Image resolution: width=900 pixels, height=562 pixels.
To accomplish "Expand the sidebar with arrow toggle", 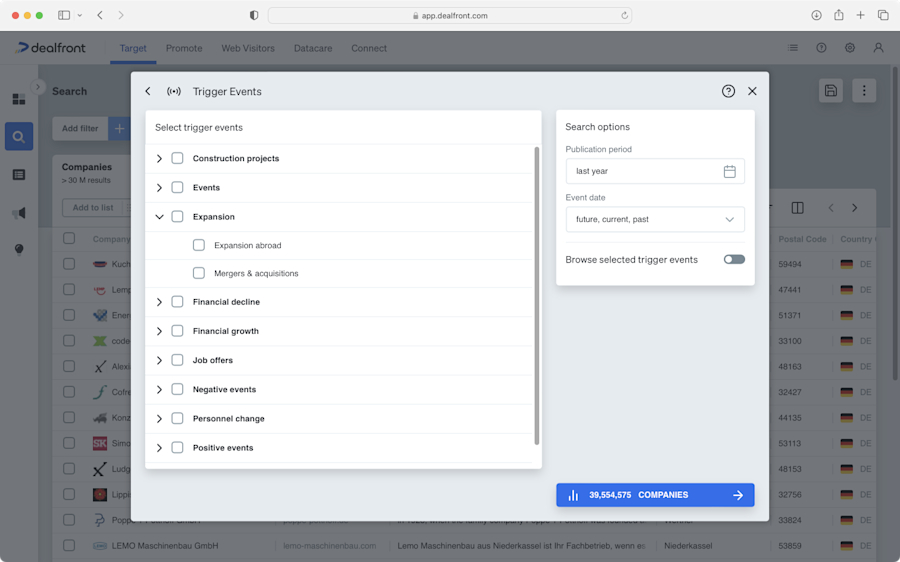I will click(x=38, y=87).
